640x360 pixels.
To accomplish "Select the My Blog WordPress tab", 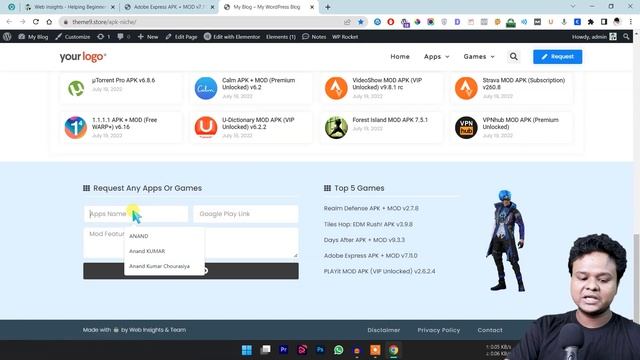I will [x=267, y=7].
